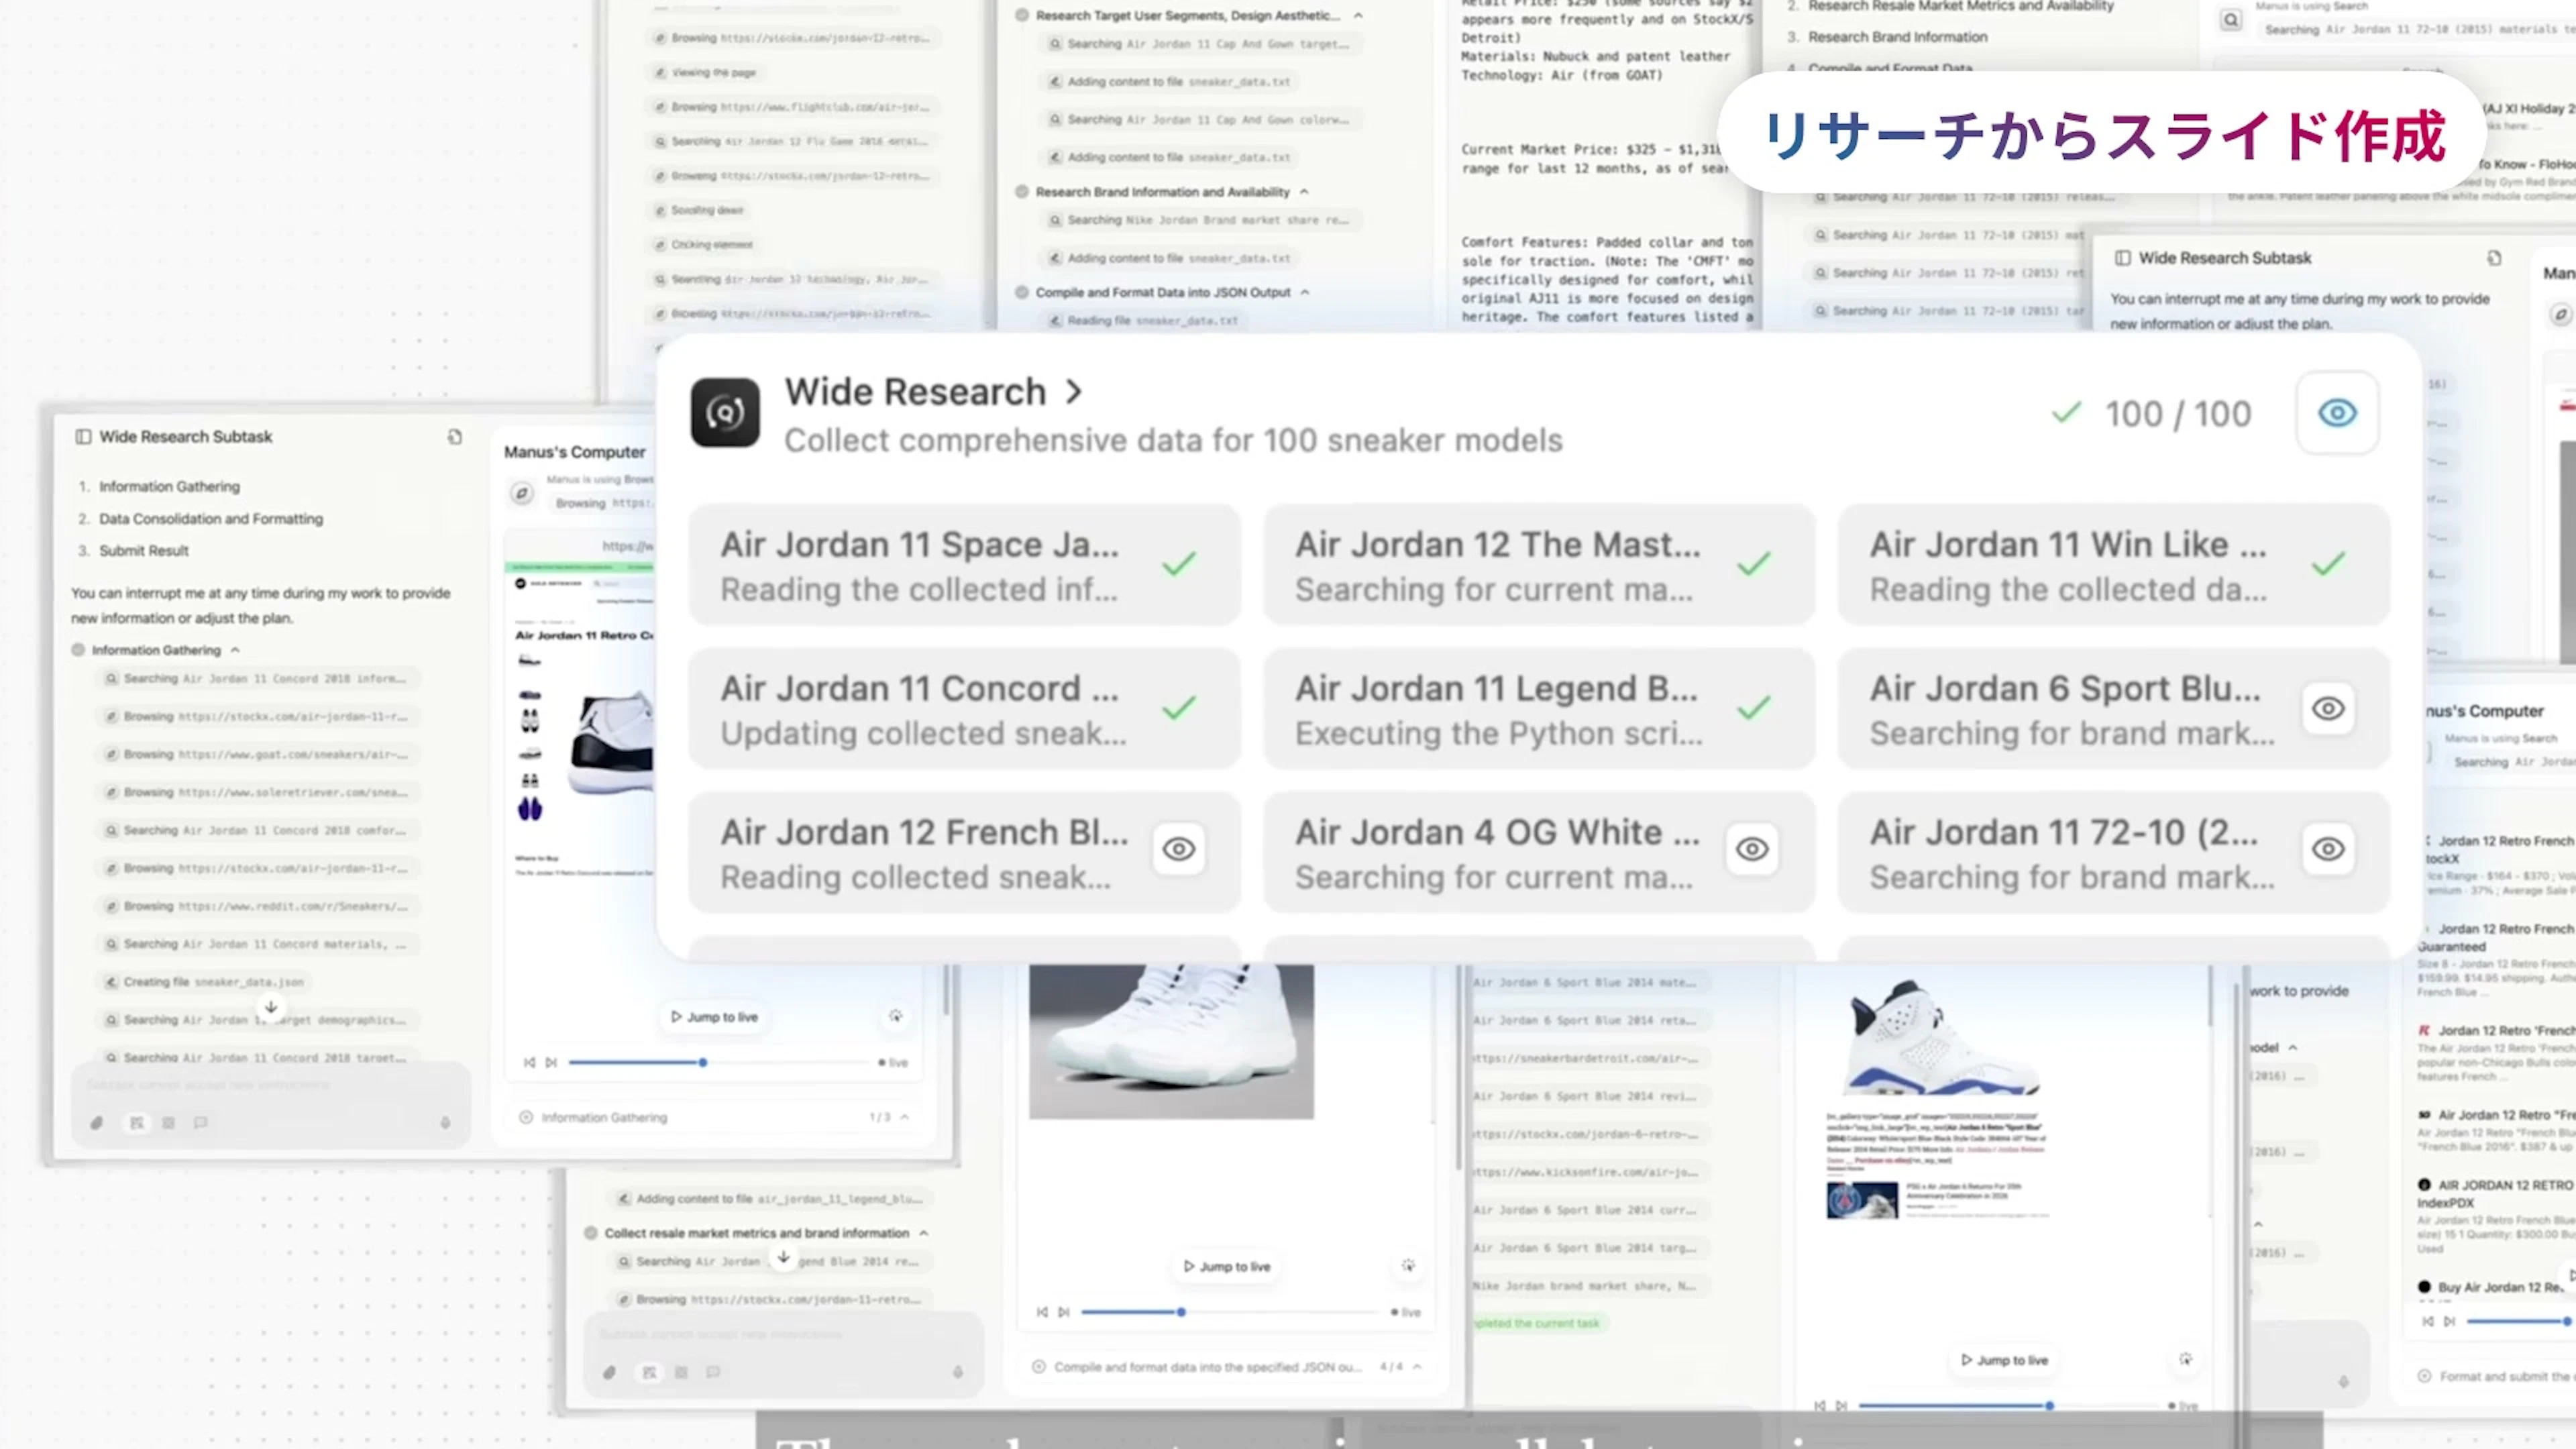The width and height of the screenshot is (2576, 1449).
Task: Click the Wide Research app icon
Action: (725, 412)
